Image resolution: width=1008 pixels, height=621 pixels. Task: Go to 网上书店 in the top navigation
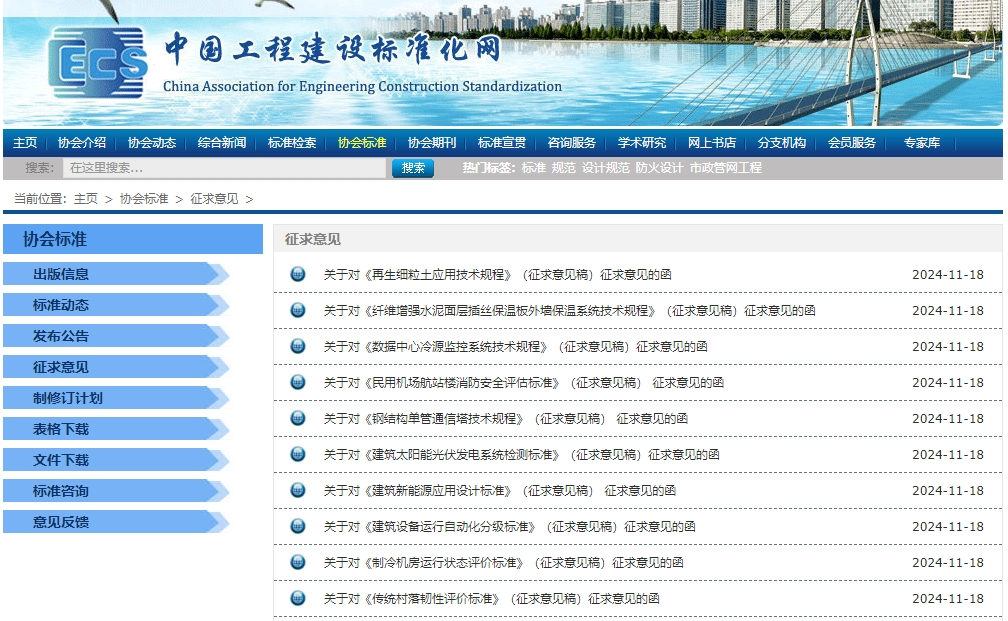712,143
